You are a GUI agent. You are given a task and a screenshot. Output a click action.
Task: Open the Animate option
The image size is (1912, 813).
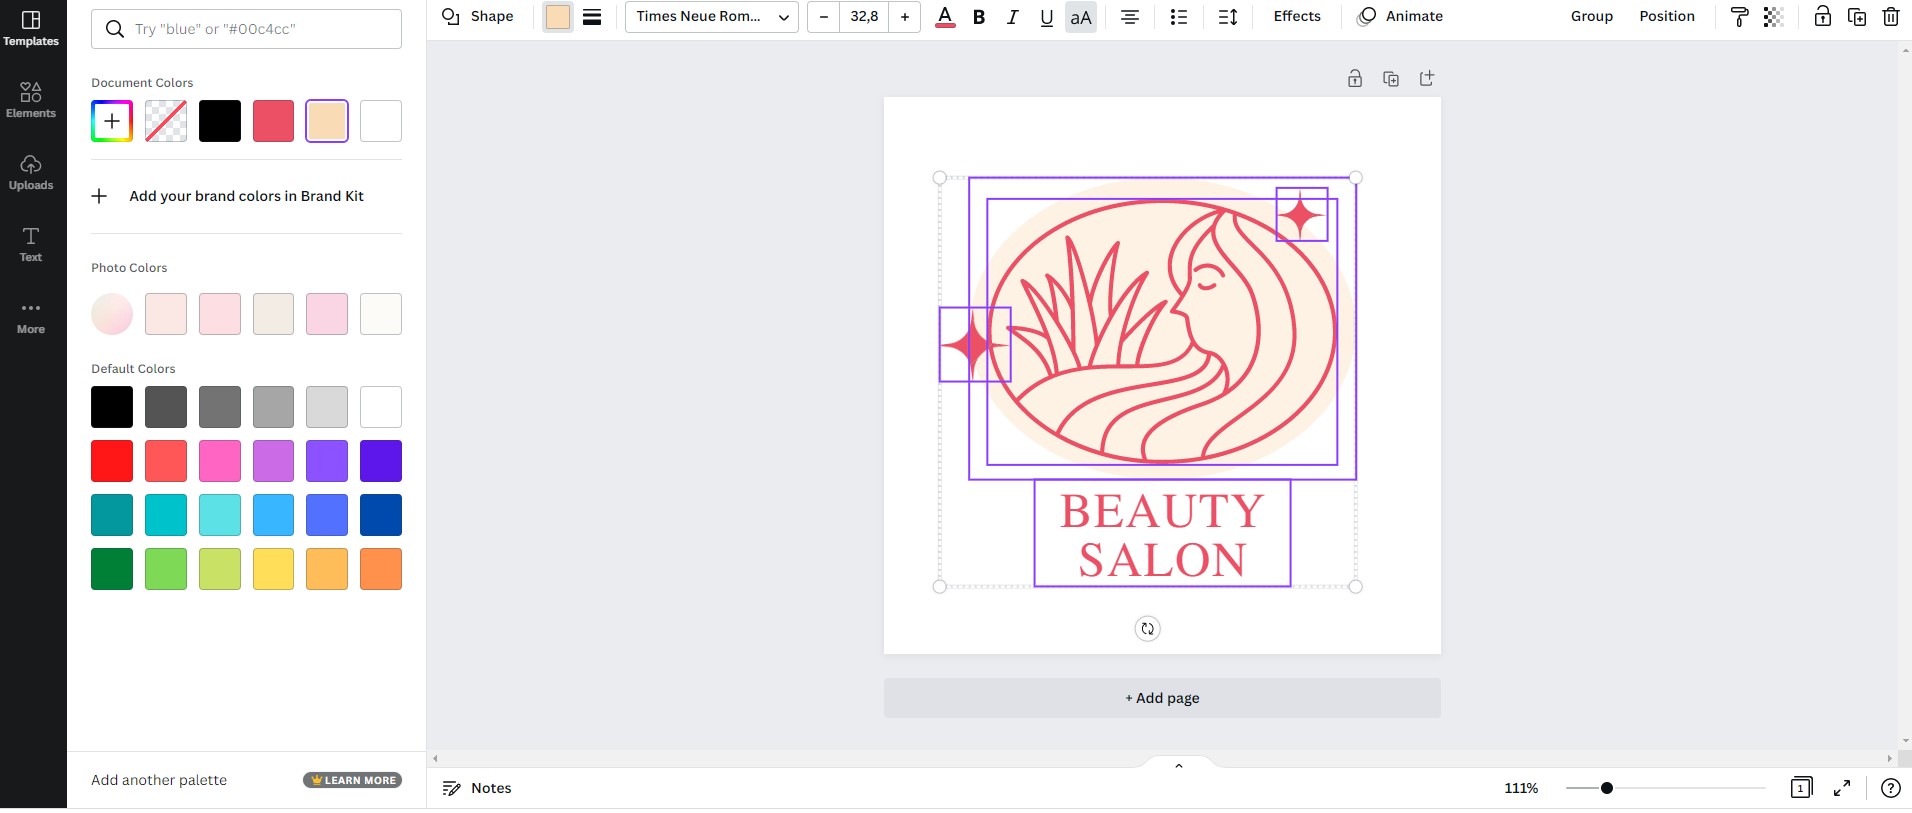[1400, 17]
